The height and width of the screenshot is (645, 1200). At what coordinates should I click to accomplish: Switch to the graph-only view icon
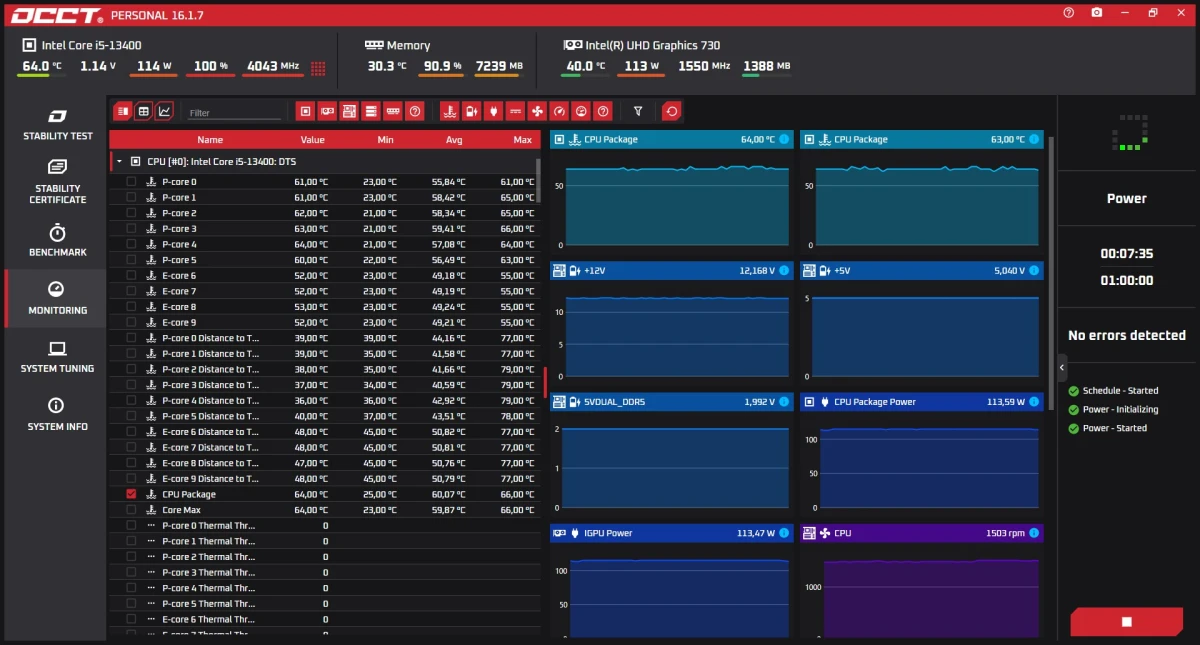165,111
